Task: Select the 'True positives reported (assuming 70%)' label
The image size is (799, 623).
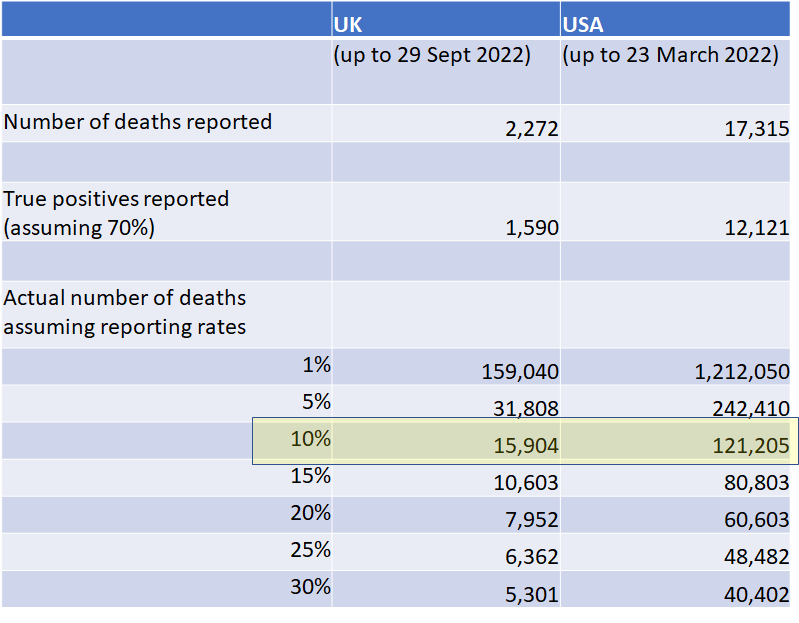Action: click(x=116, y=213)
